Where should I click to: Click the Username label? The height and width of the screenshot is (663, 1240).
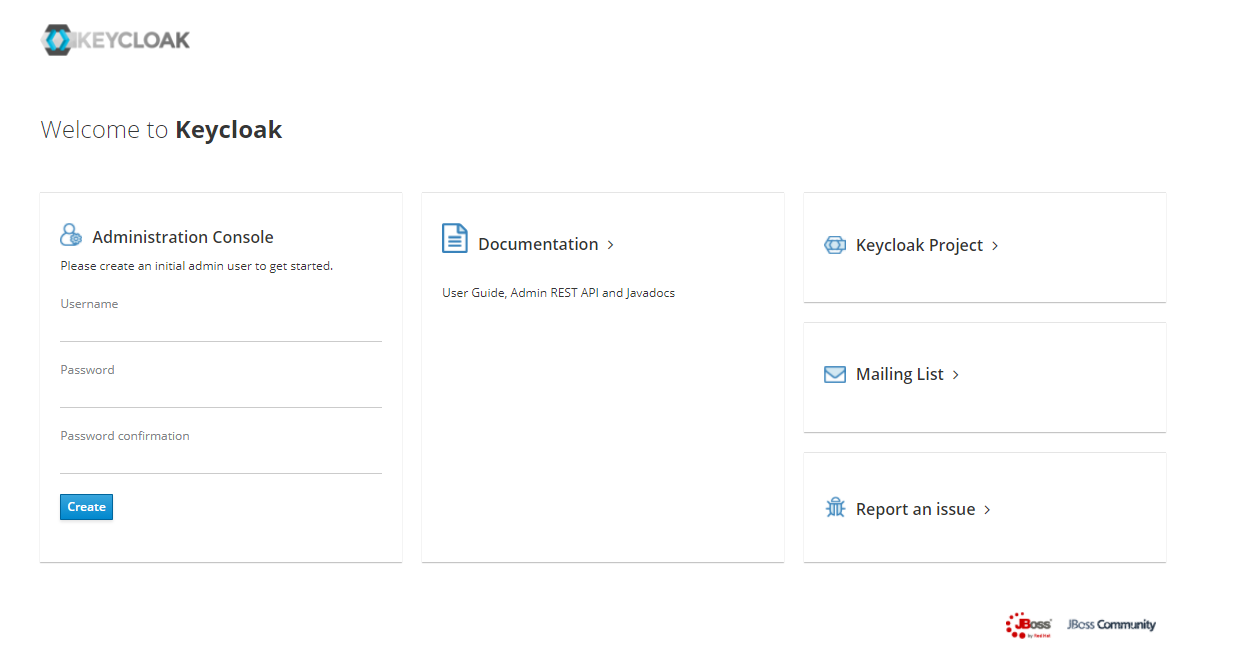click(89, 304)
